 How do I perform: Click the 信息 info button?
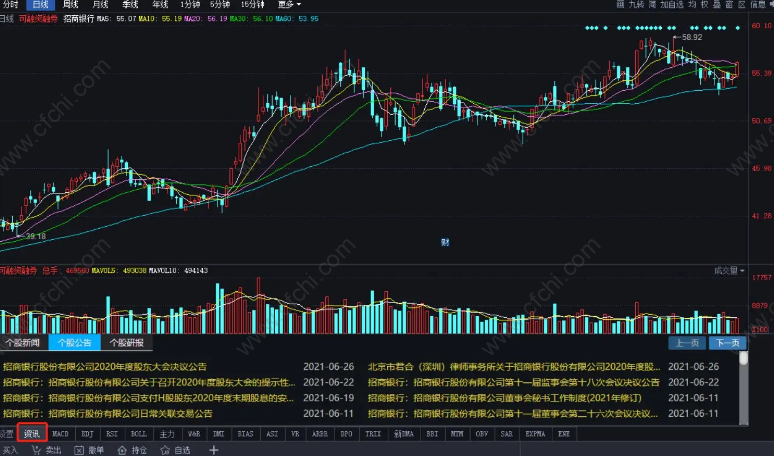758,4
